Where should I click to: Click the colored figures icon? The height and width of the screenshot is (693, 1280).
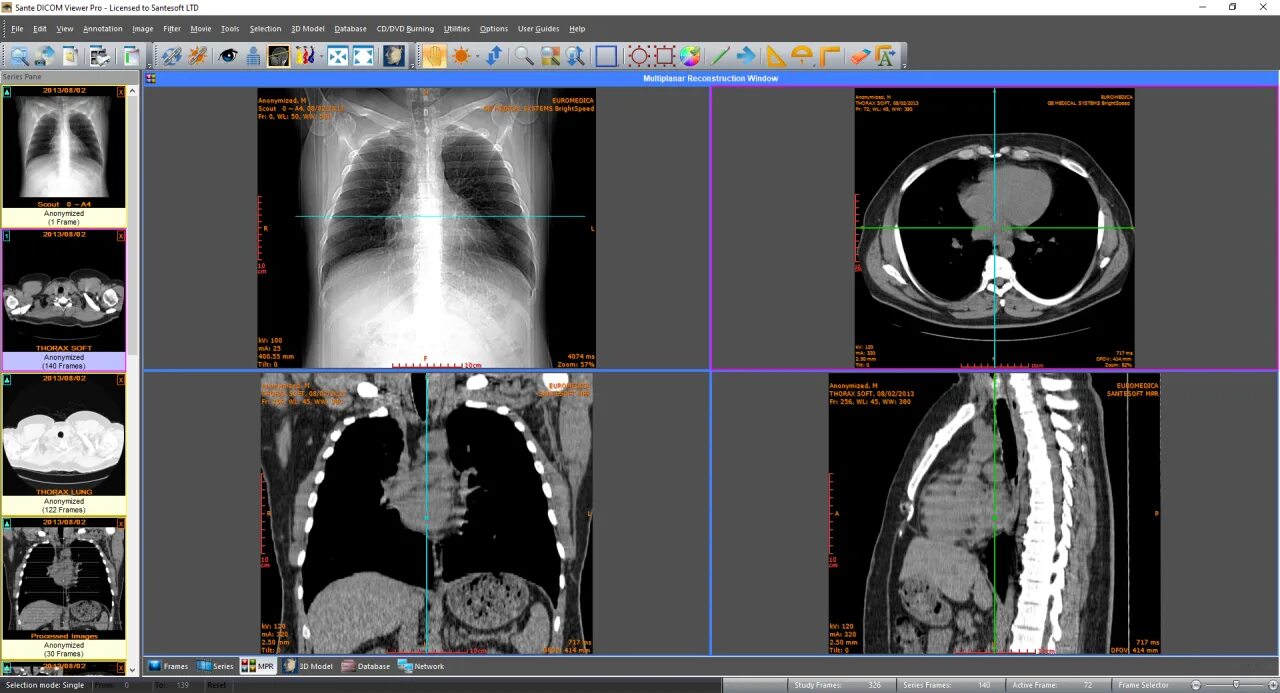pyautogui.click(x=304, y=56)
